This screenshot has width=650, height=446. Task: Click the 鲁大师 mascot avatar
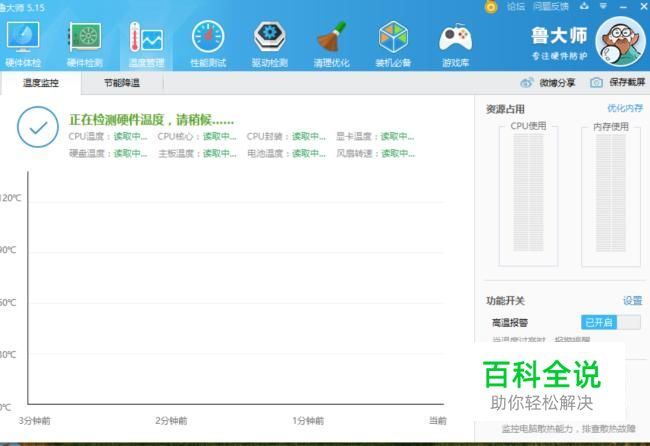point(620,41)
